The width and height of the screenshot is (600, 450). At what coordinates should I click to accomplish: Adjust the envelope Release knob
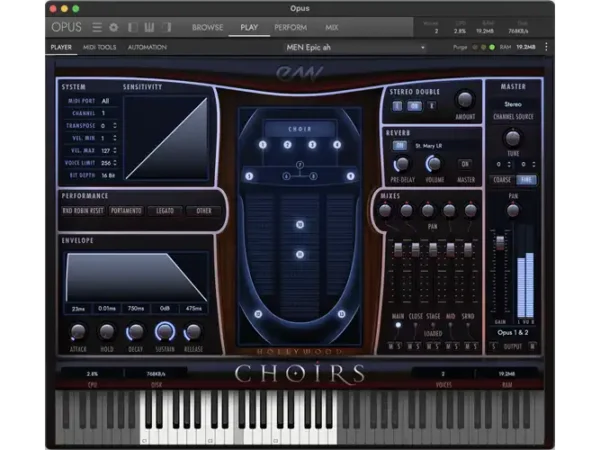pos(193,332)
